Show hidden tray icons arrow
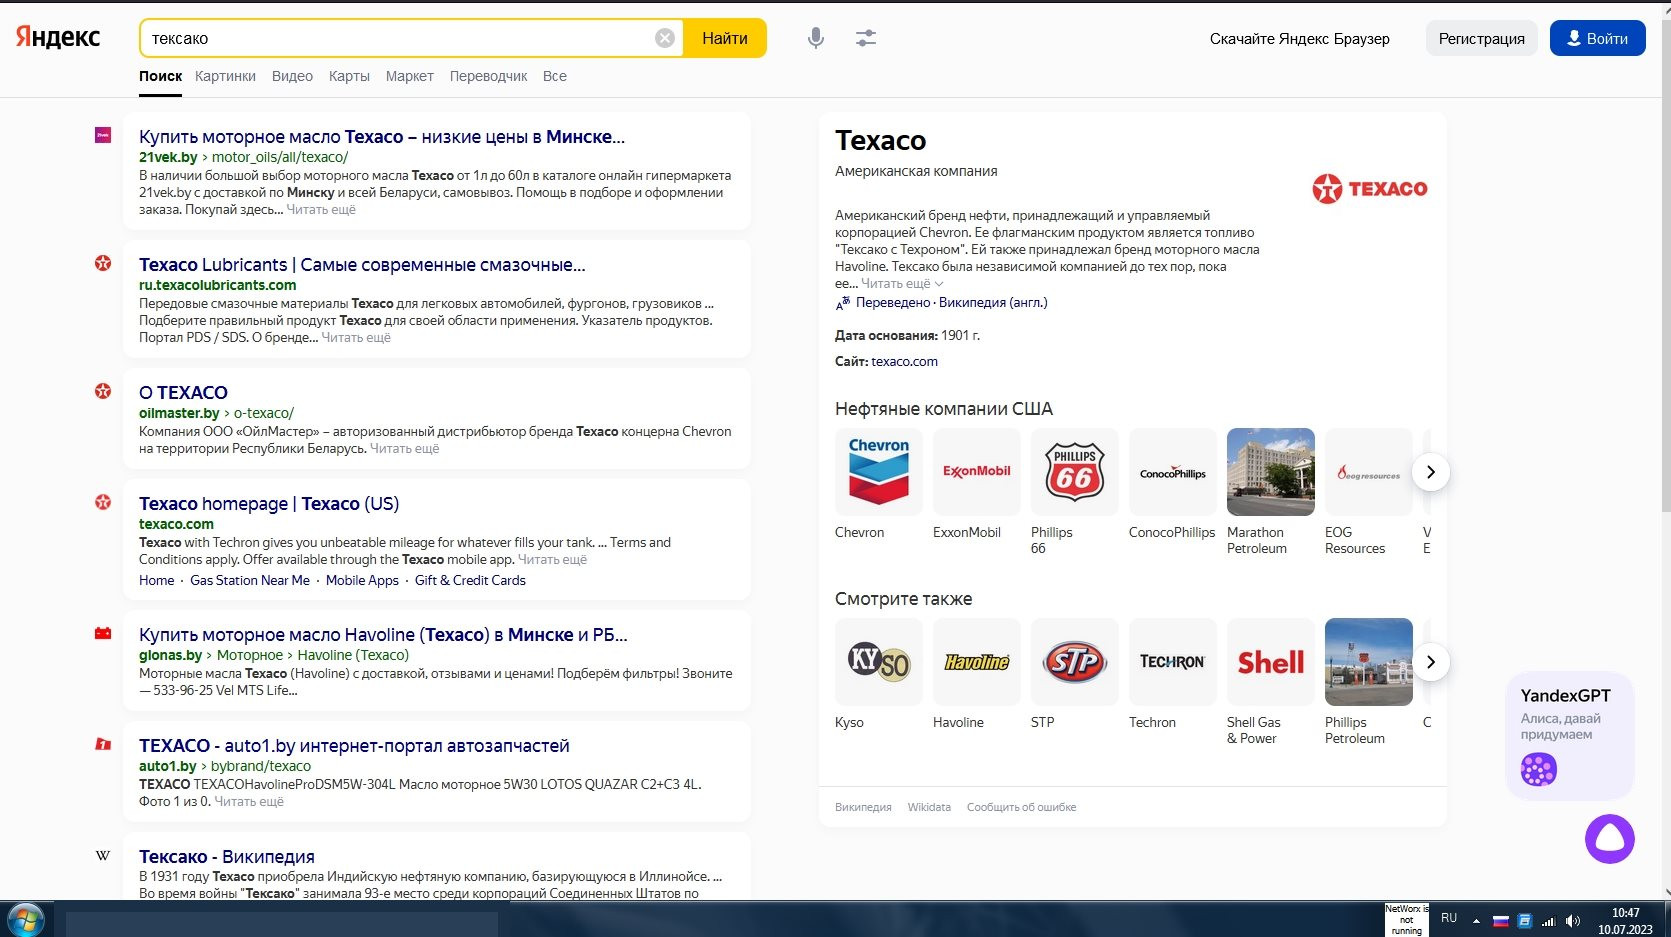Viewport: 1671px width, 937px height. tap(1476, 921)
